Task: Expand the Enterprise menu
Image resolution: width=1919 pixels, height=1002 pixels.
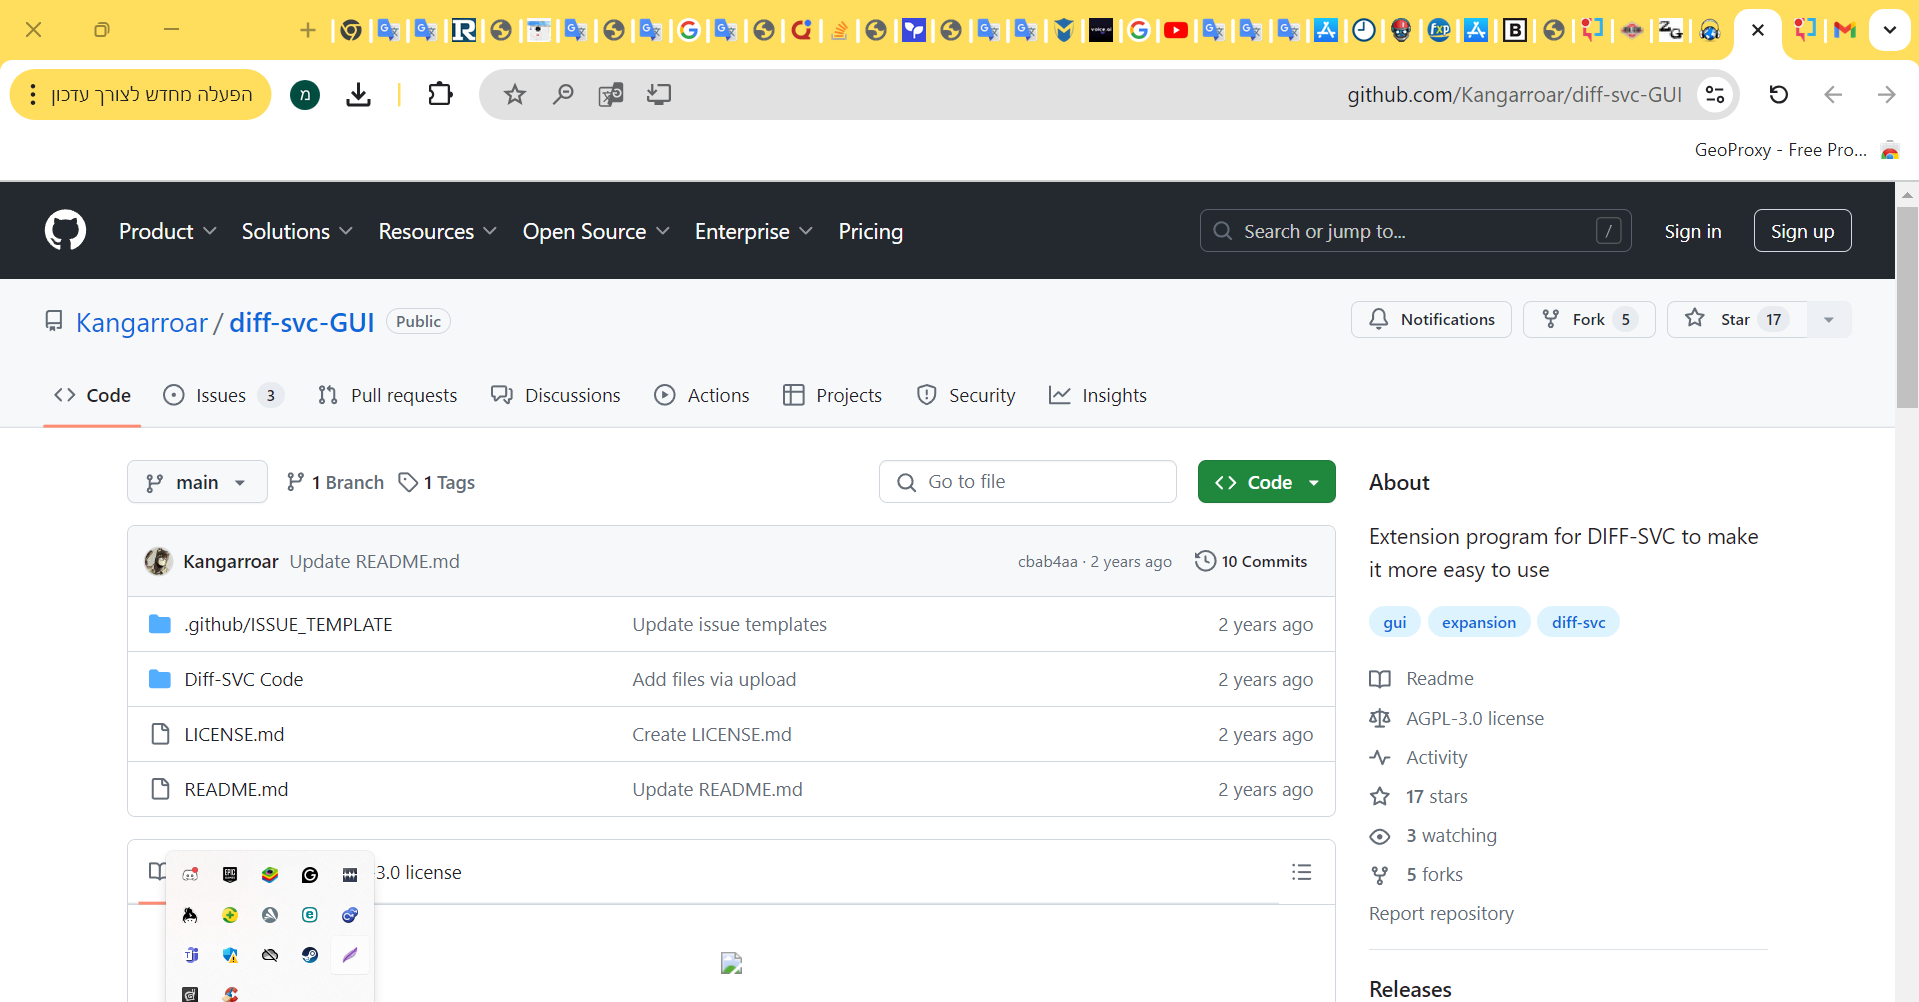Action: coord(754,231)
